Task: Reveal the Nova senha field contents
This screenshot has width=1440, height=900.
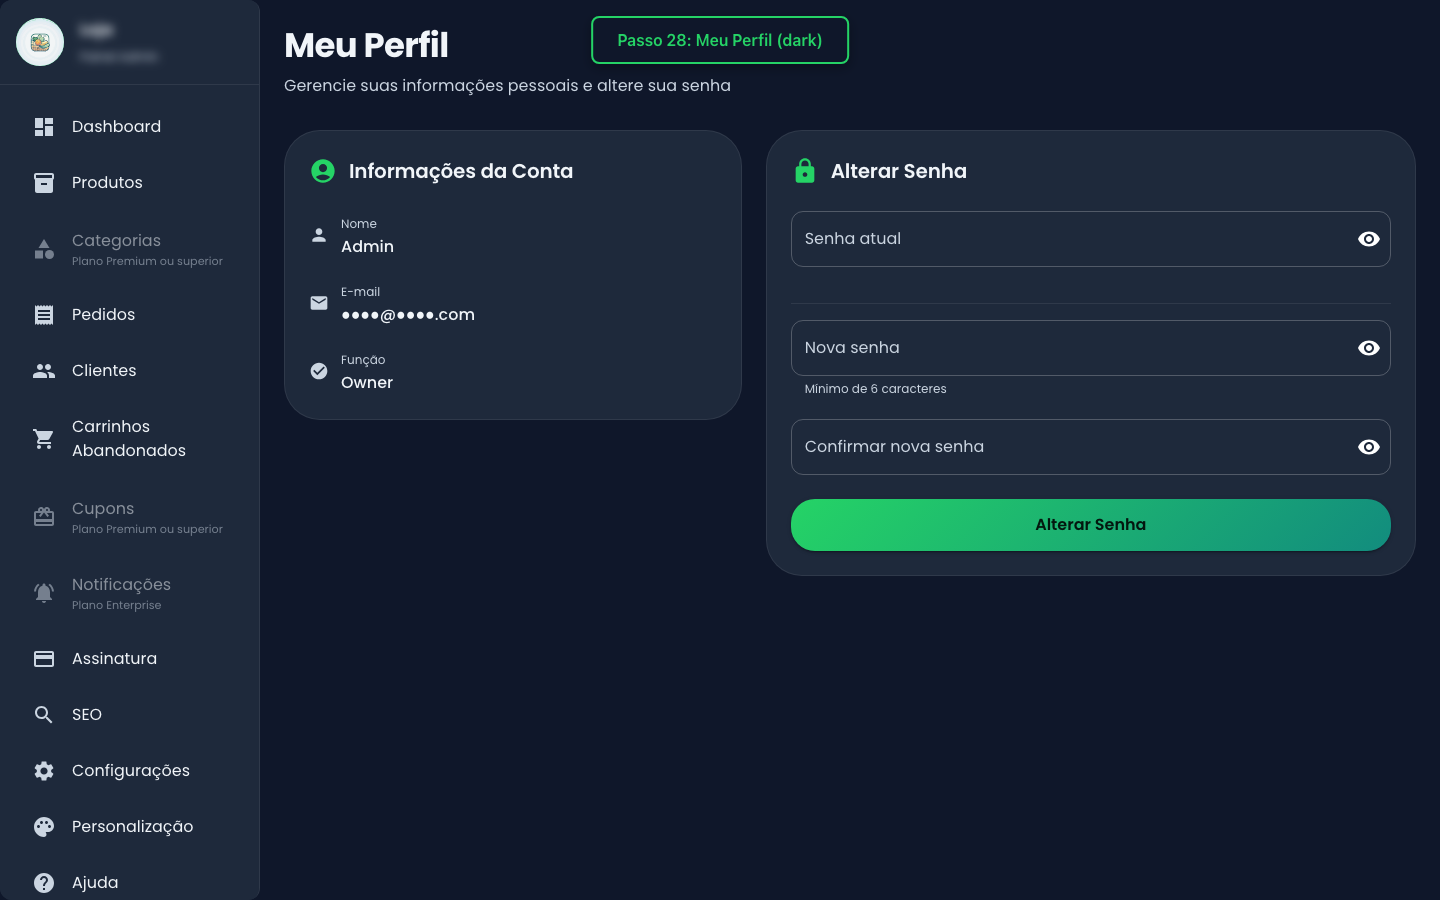Action: tap(1368, 348)
